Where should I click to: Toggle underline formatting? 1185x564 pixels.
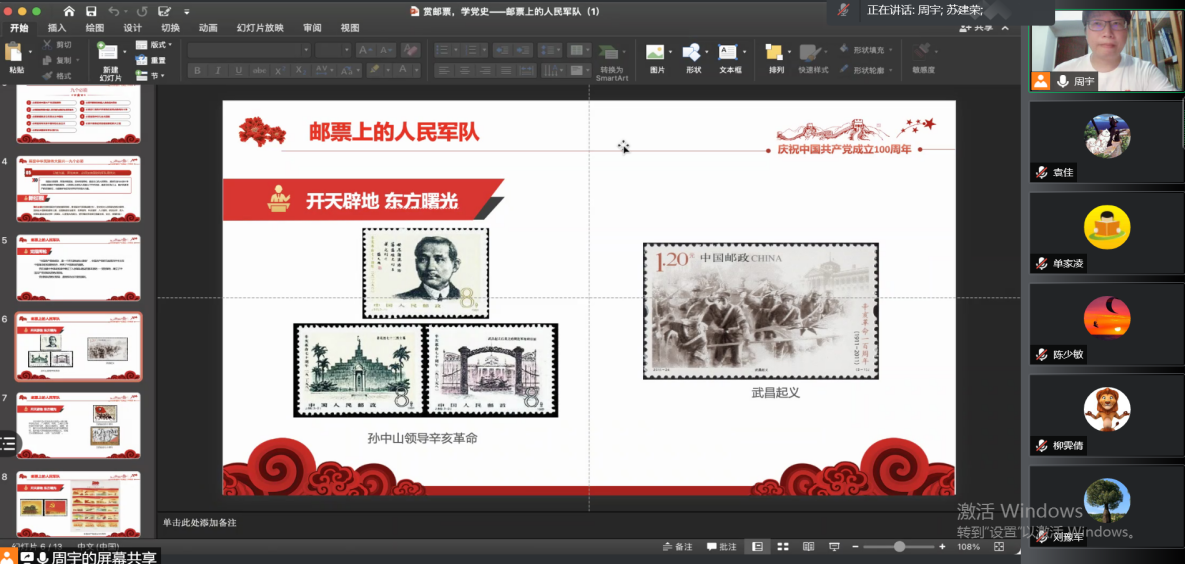[239, 70]
